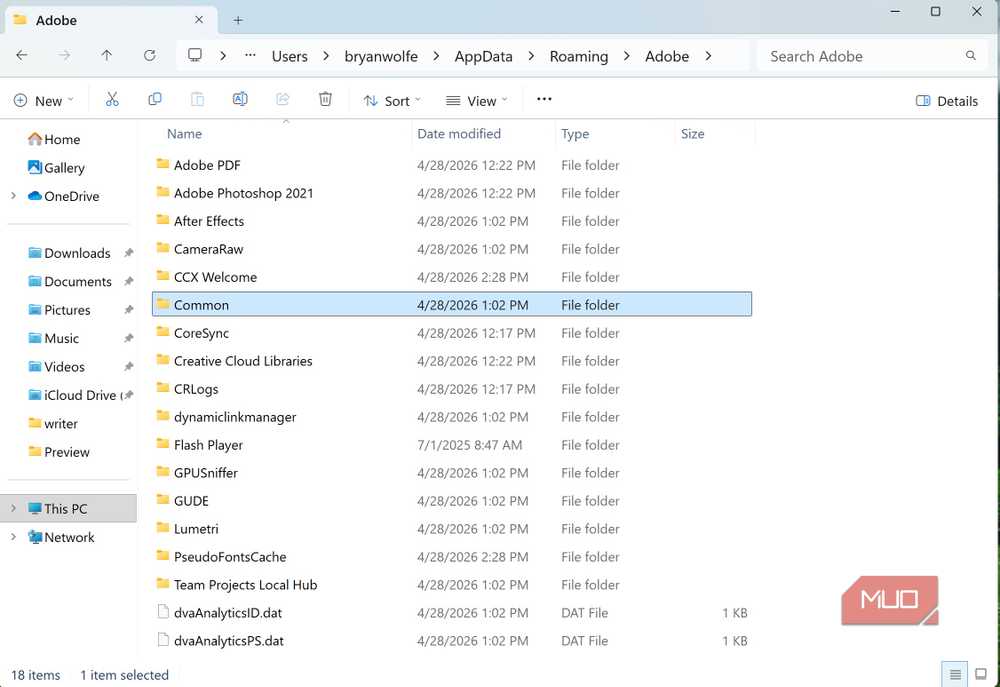Open the View dropdown menu
1000x687 pixels.
pyautogui.click(x=476, y=101)
